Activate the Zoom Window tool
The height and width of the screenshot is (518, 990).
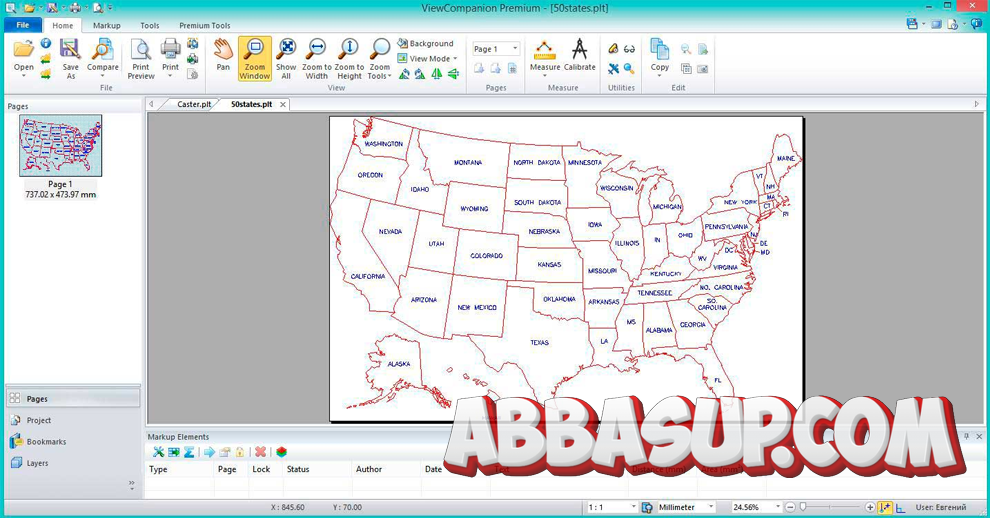pos(254,59)
